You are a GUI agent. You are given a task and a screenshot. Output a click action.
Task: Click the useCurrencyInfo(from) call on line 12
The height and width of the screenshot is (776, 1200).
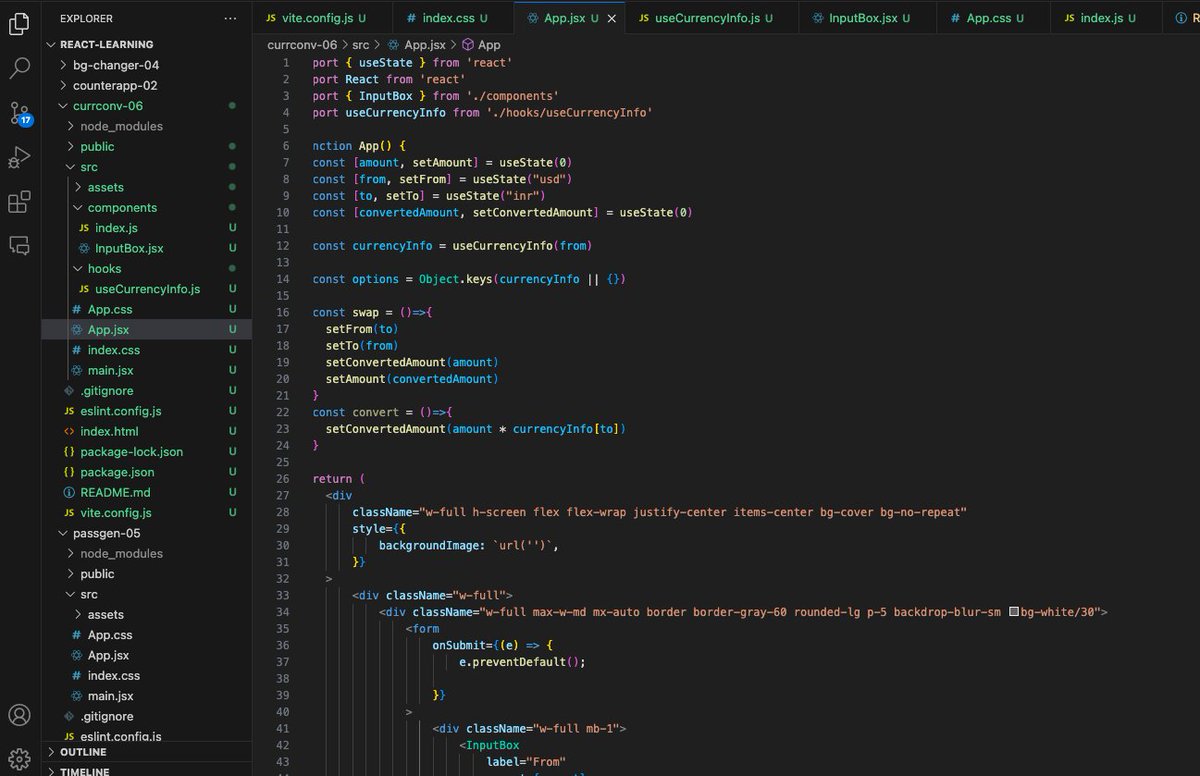[x=523, y=245]
